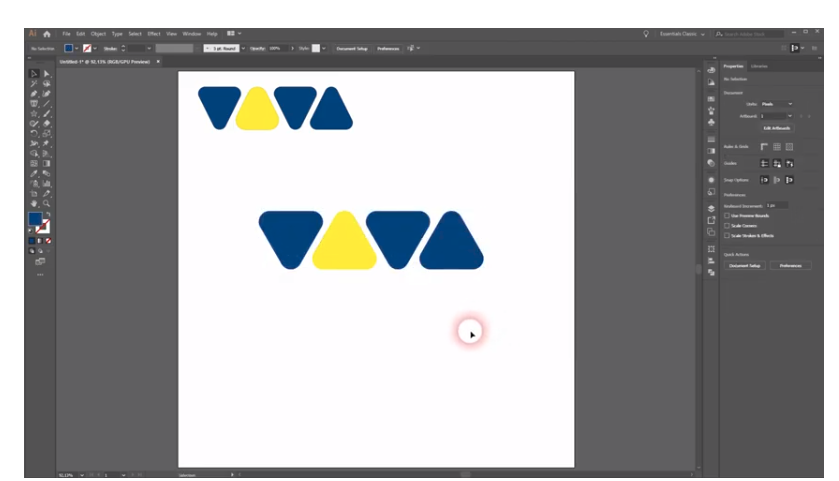Check Scale Strokes & Effects option
This screenshot has height=481, width=839.
point(727,235)
